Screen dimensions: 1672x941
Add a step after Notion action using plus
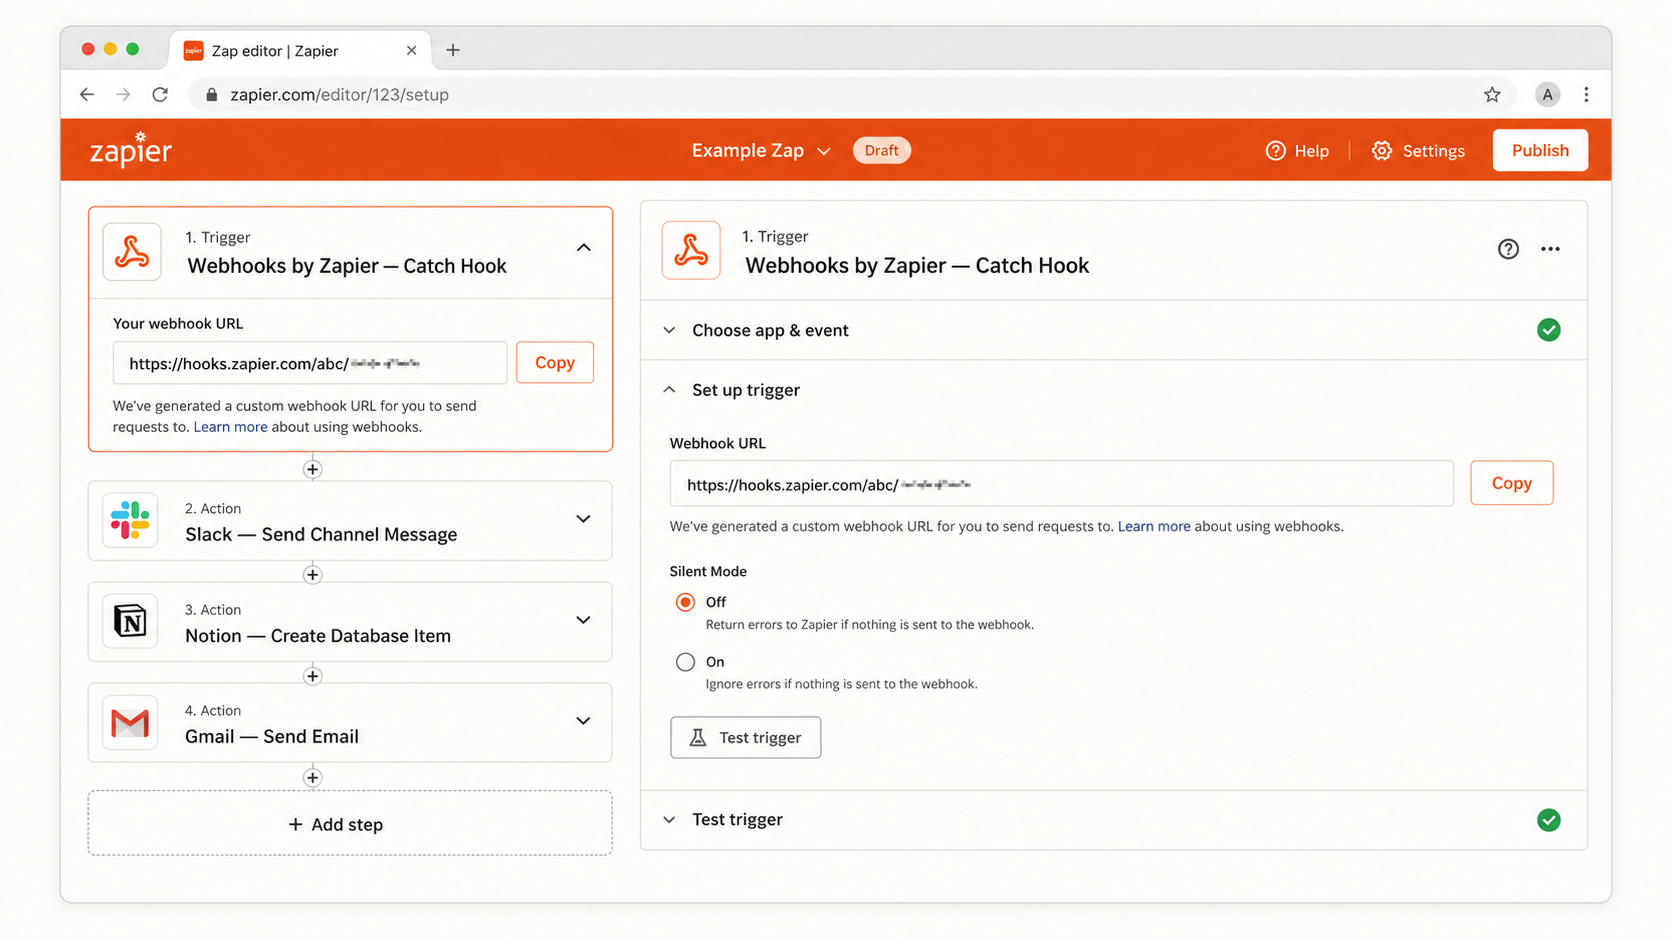click(x=312, y=676)
